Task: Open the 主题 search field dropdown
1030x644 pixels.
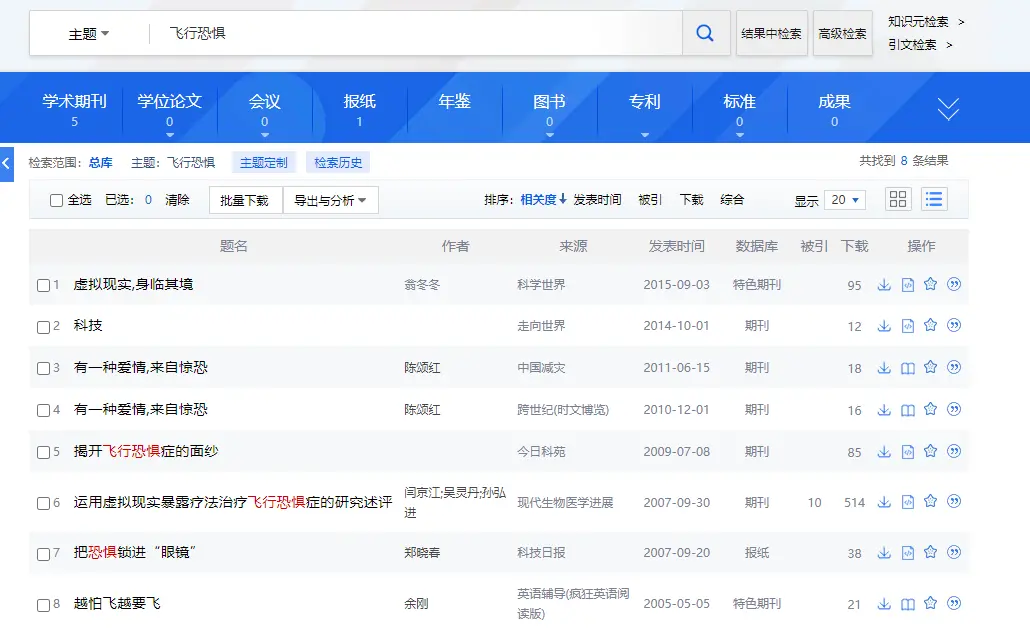Action: 89,34
